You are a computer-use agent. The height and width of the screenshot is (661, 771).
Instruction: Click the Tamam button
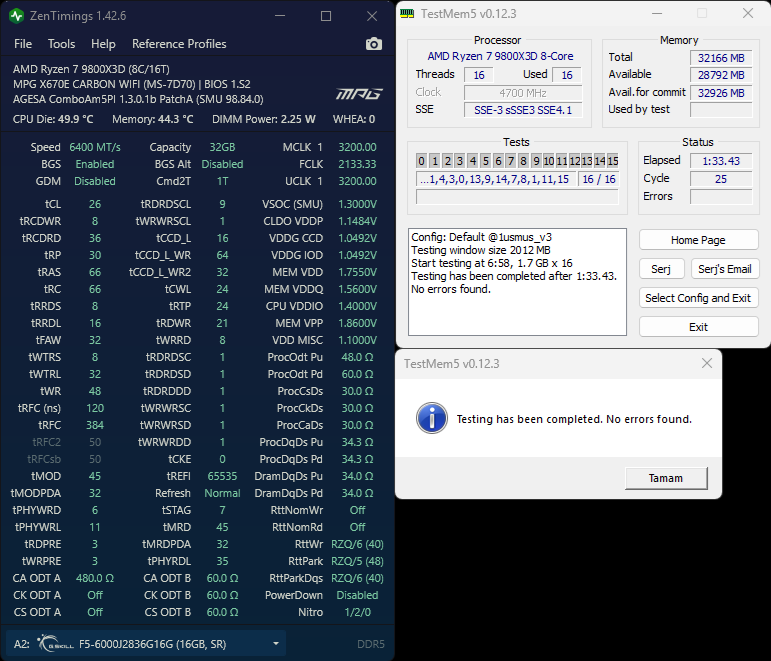[x=666, y=478]
